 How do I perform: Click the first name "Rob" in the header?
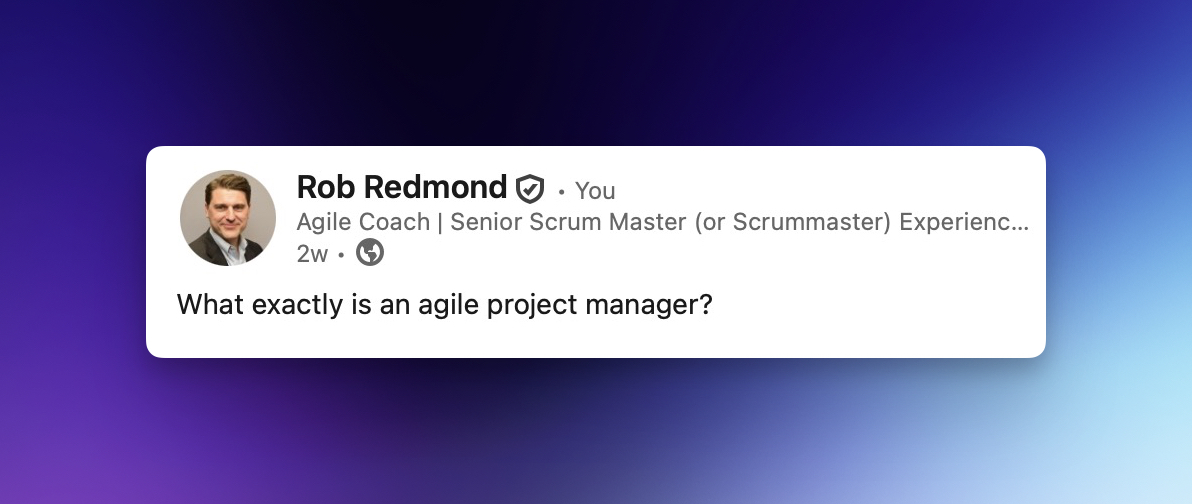[x=326, y=188]
